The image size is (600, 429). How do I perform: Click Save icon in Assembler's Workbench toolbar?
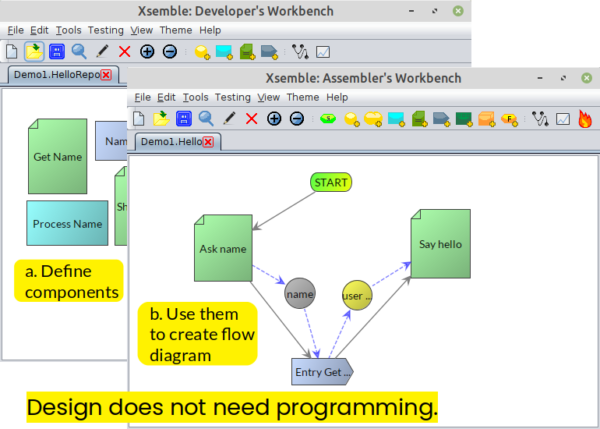tap(184, 119)
